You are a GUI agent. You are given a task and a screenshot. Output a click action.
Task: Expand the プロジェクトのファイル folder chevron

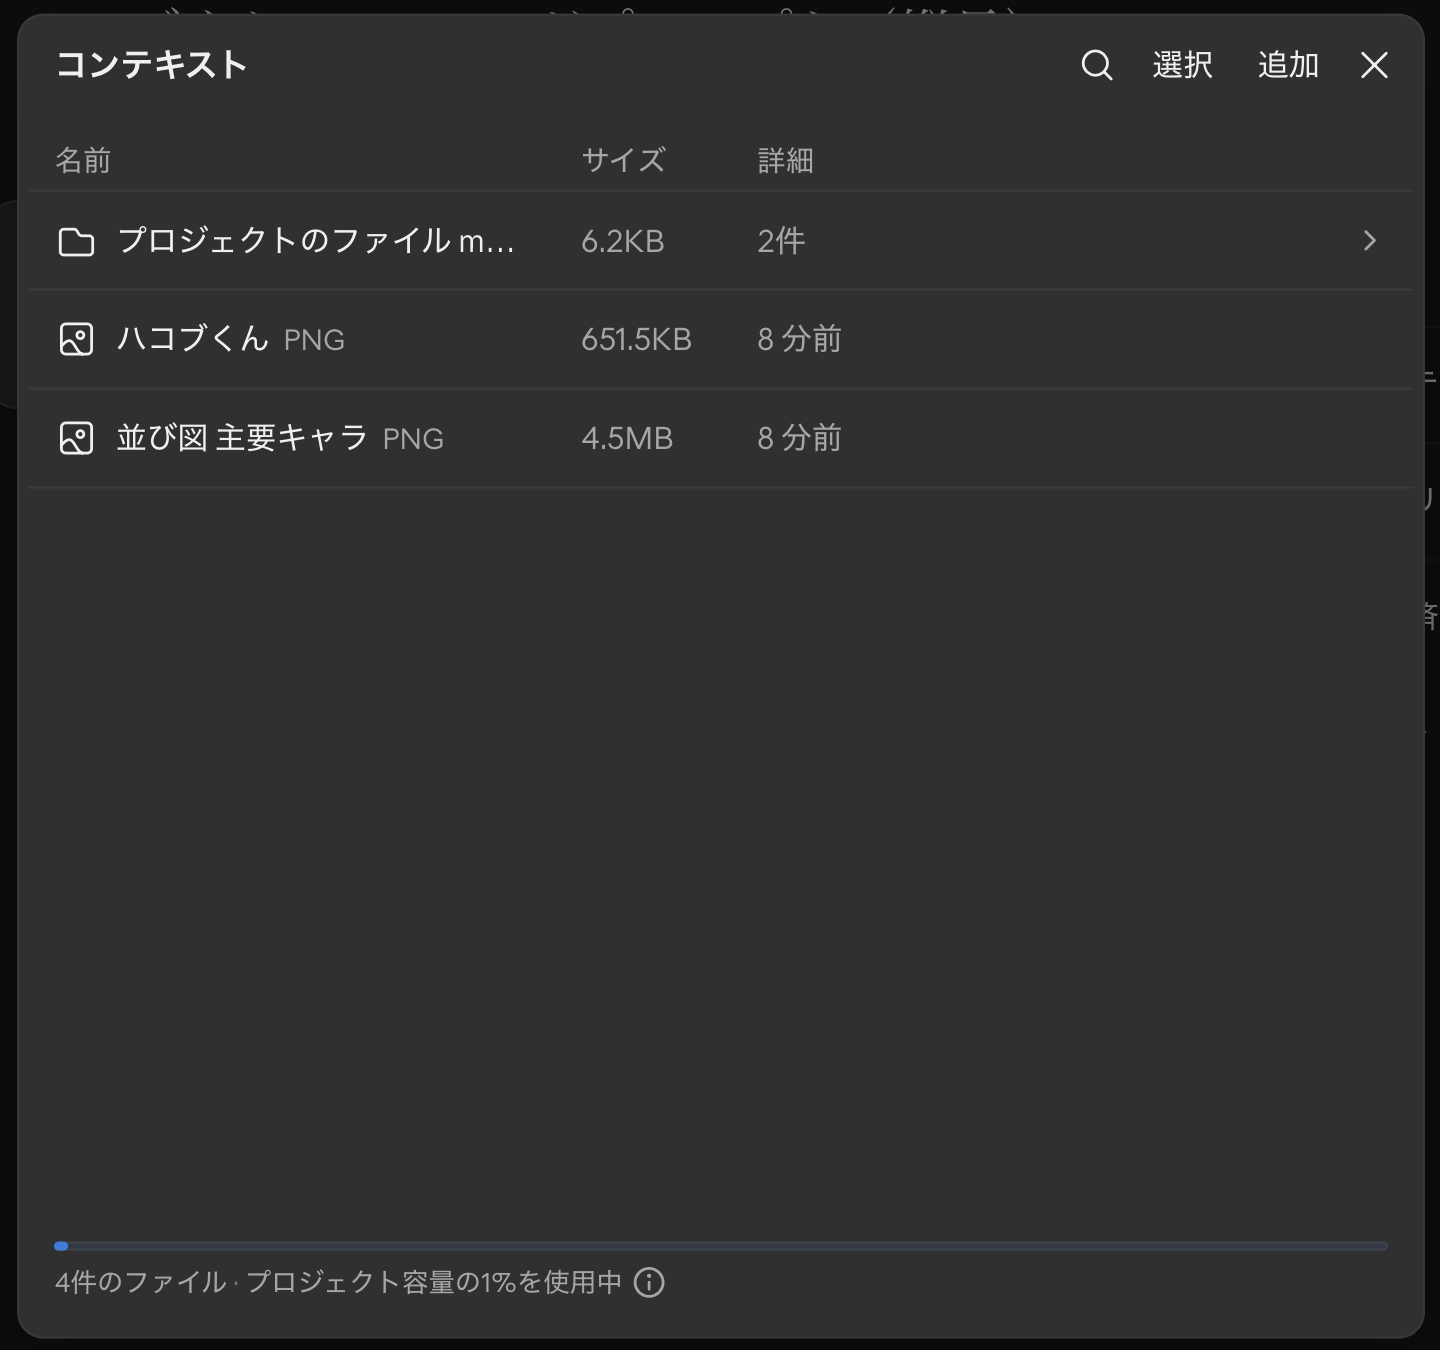coord(1370,241)
